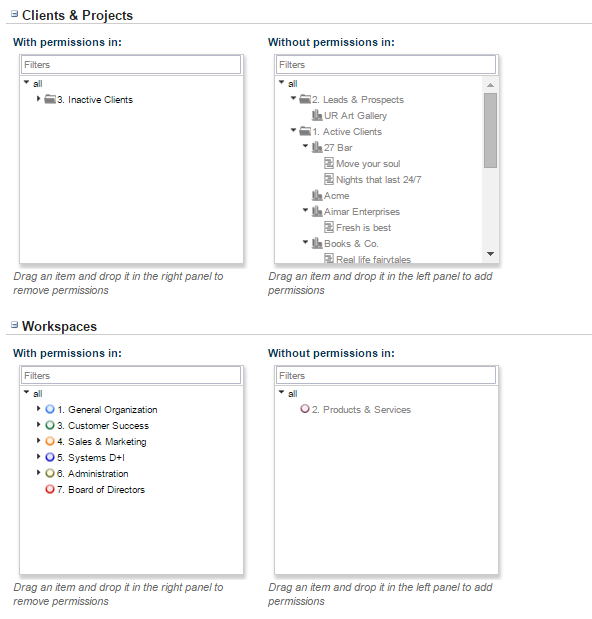Collapse the Workspaces section

pyautogui.click(x=15, y=325)
